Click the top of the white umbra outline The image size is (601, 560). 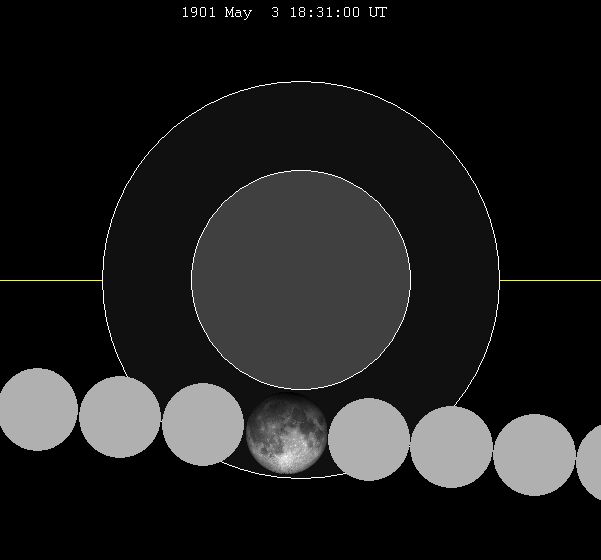tap(300, 171)
